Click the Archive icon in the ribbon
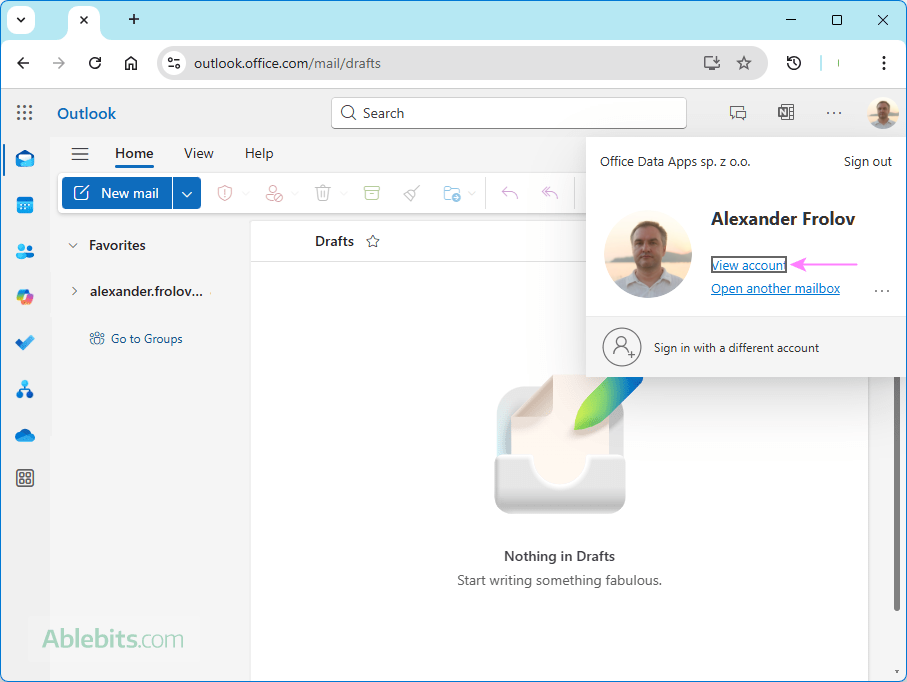 tap(371, 193)
